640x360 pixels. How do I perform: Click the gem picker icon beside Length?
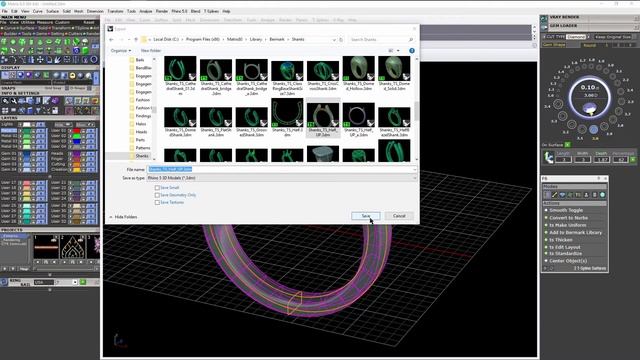(x=549, y=157)
